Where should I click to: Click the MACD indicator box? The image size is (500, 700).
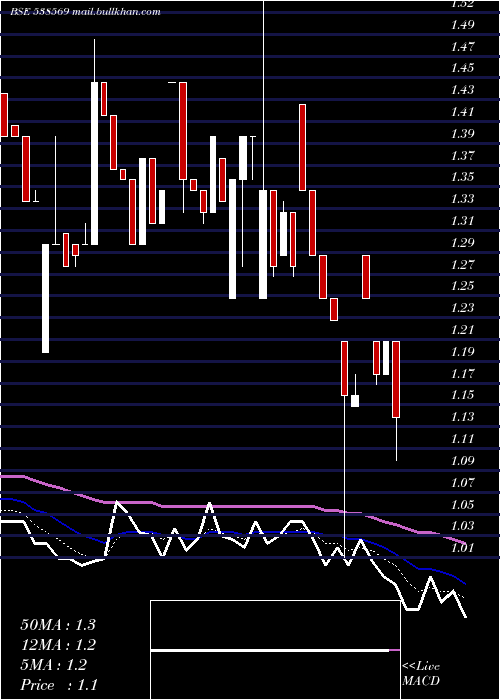(x=275, y=650)
